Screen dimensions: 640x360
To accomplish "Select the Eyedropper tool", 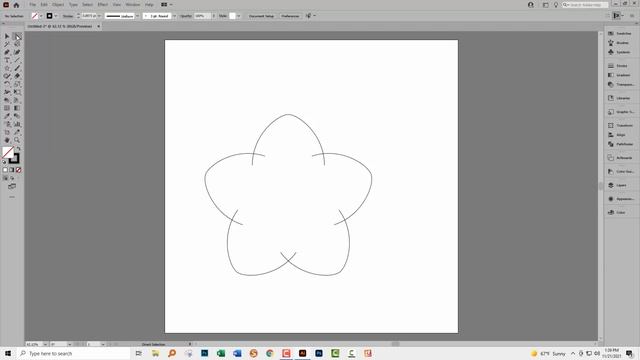I will tap(7, 116).
